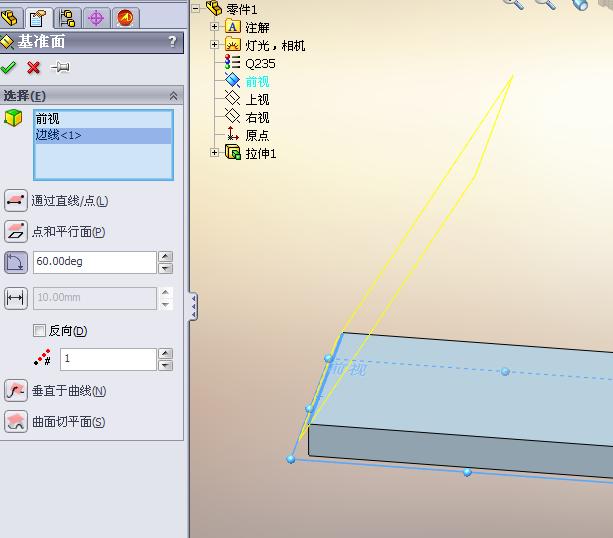Image resolution: width=613 pixels, height=538 pixels.
Task: Choose 点和平行面 plane option
Action: pos(16,231)
